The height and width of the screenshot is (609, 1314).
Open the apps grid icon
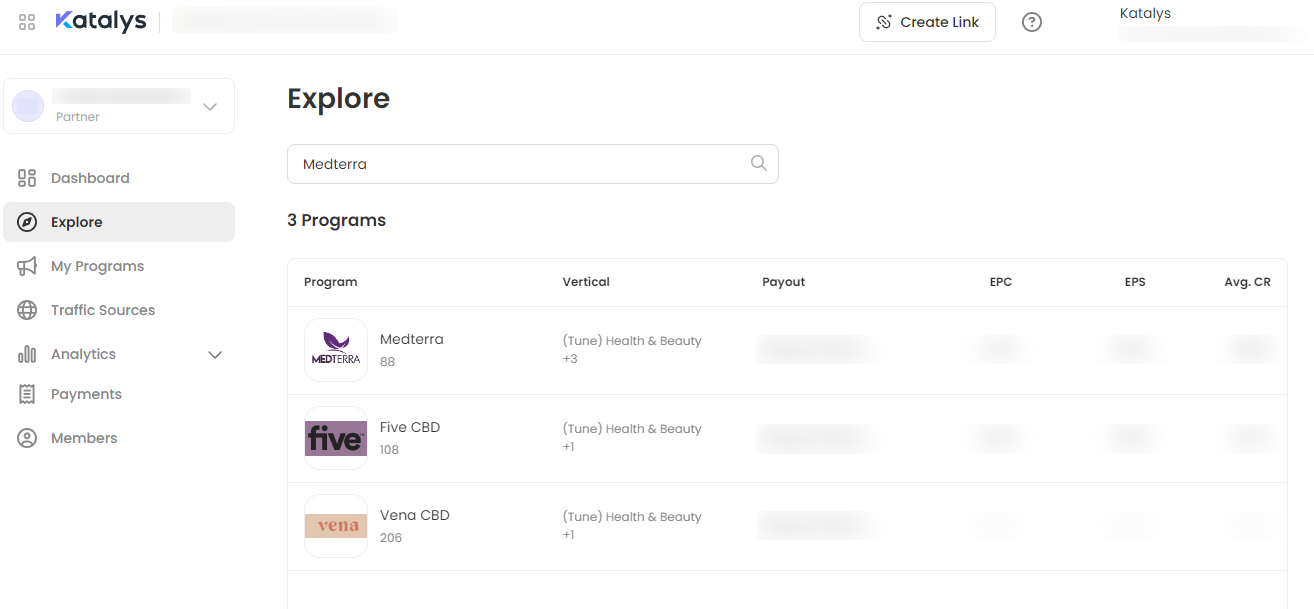27,22
